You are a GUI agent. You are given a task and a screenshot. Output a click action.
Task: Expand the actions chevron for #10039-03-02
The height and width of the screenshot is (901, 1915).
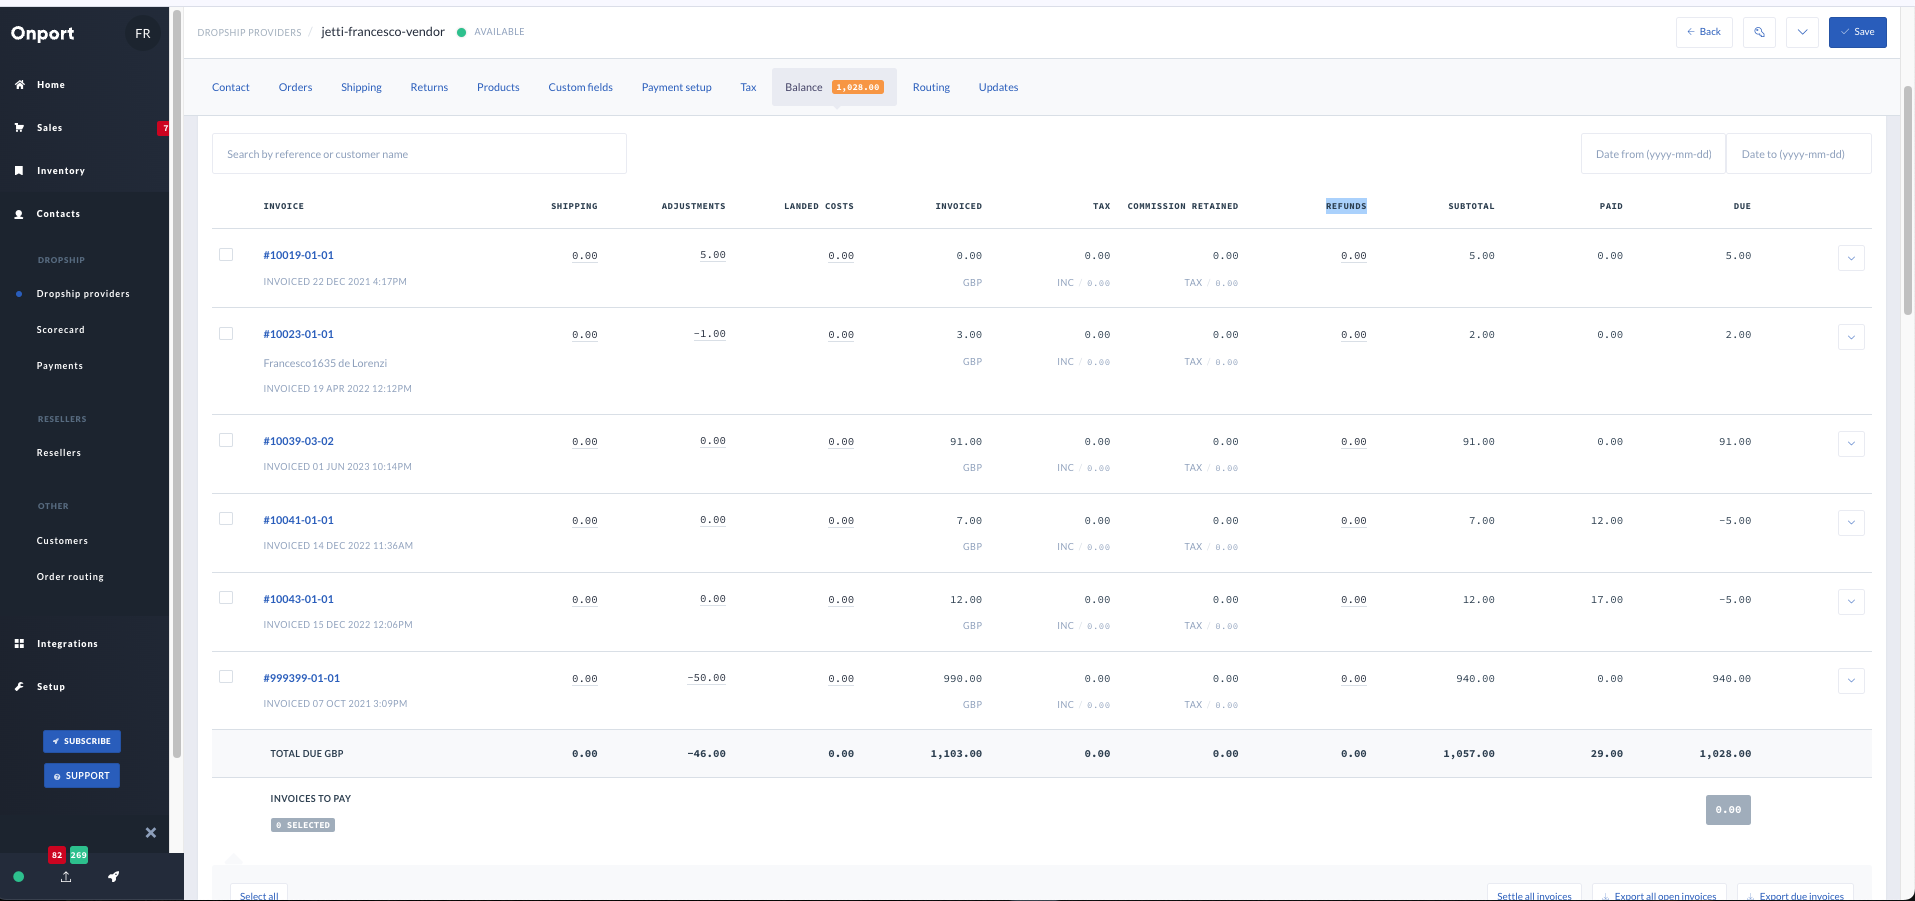[x=1851, y=444]
